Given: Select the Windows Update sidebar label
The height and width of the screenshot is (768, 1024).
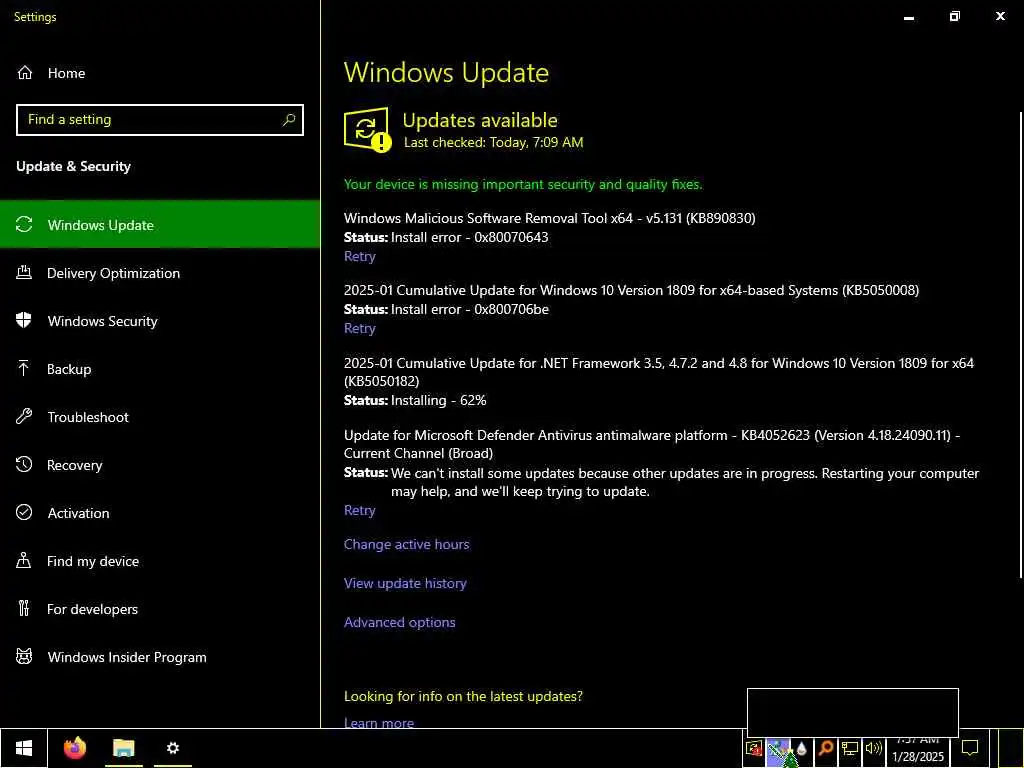Looking at the screenshot, I should [x=101, y=225].
